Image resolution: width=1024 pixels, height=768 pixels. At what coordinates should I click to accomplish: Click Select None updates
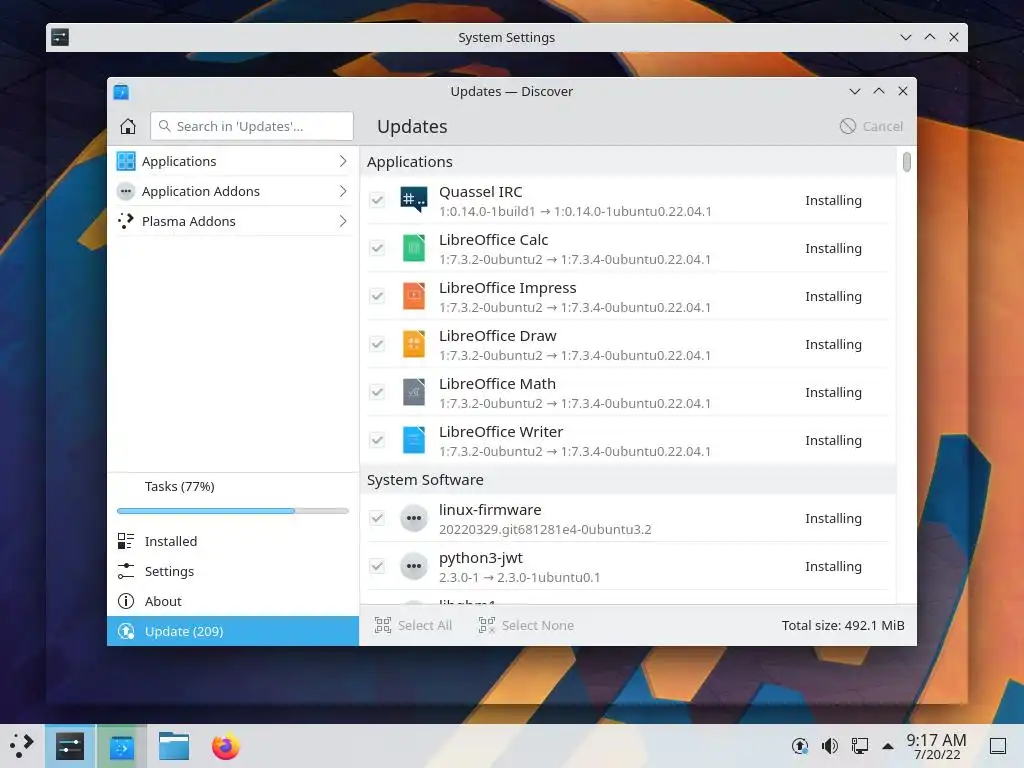click(526, 625)
